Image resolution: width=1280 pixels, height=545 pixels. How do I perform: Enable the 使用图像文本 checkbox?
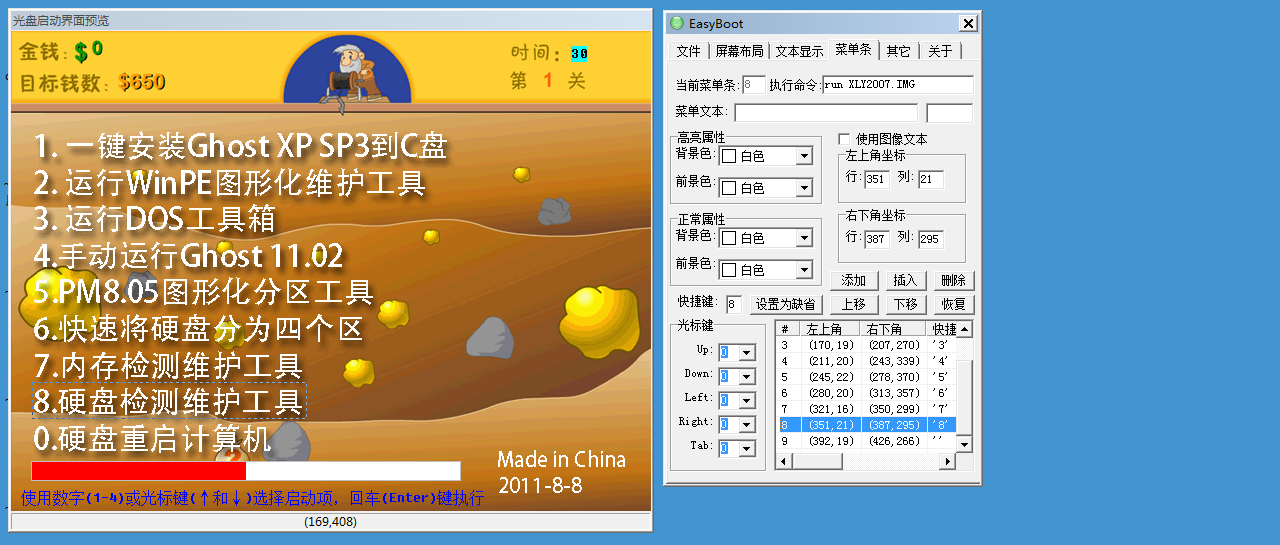844,139
